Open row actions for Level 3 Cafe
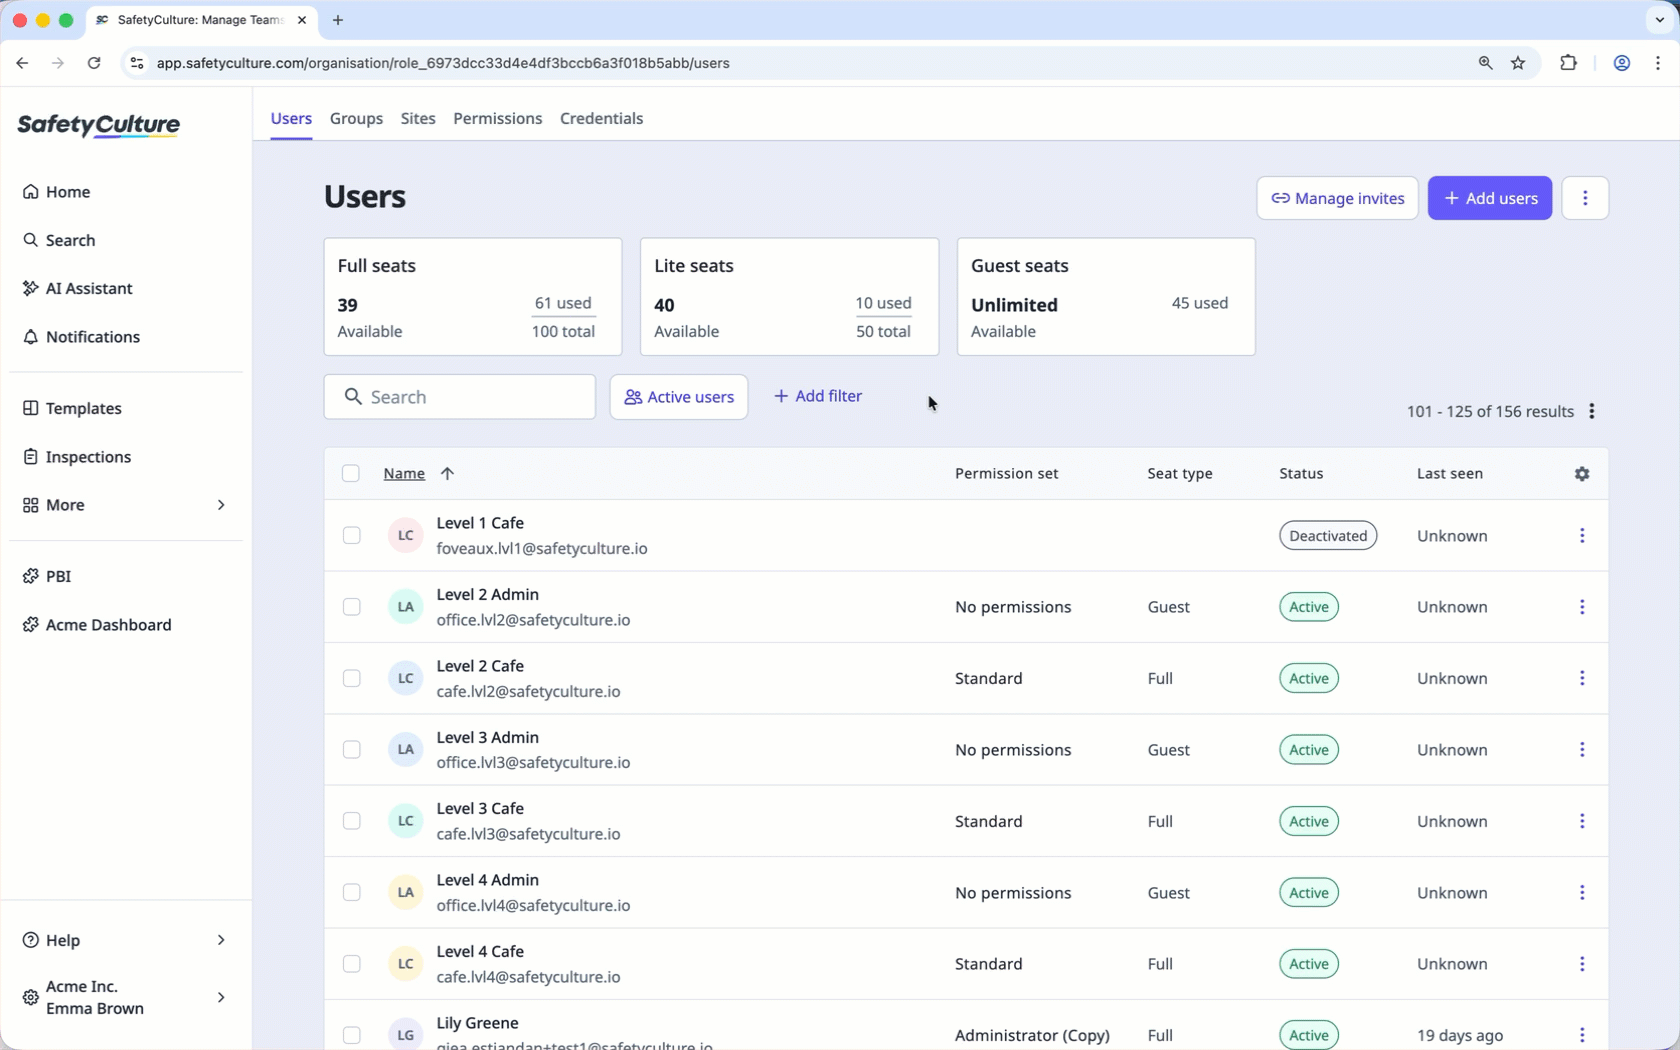Screen dimensions: 1680x1050 [x=1582, y=821]
